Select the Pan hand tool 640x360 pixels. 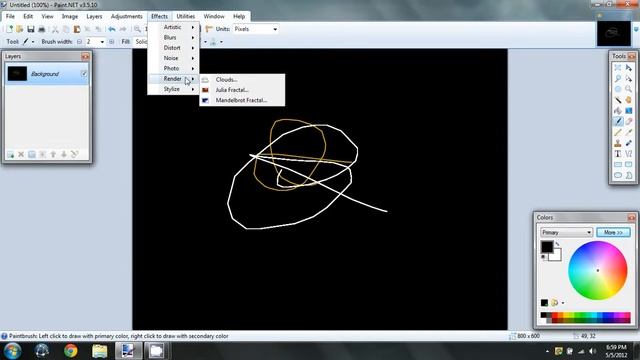tap(629, 100)
